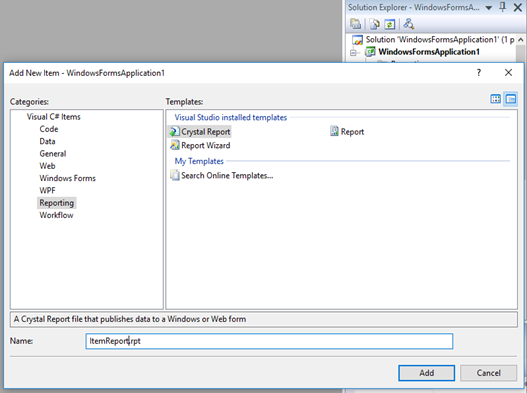The image size is (527, 393).
Task: Select the Code category
Action: pos(49,129)
